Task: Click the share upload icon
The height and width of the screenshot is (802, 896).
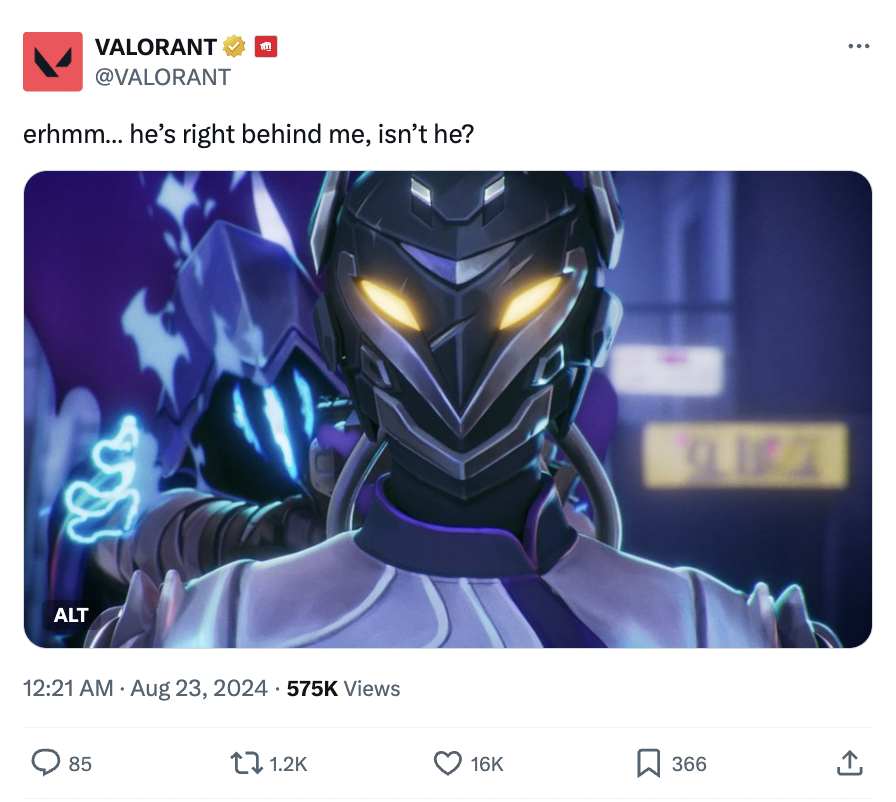Action: 849,763
